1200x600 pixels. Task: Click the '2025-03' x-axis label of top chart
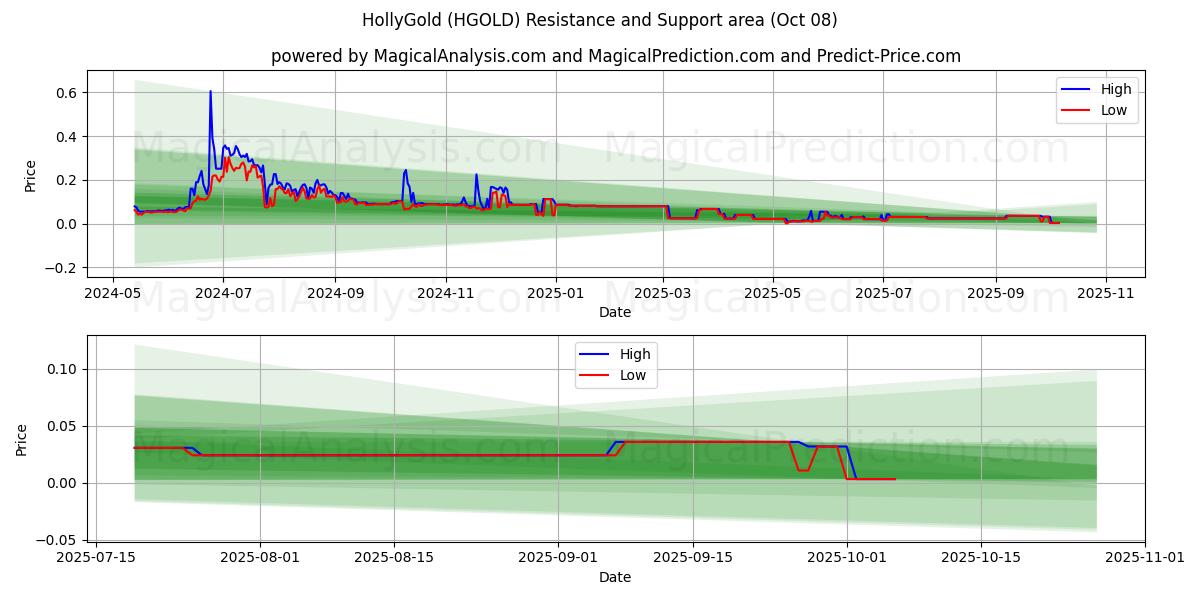pos(662,295)
